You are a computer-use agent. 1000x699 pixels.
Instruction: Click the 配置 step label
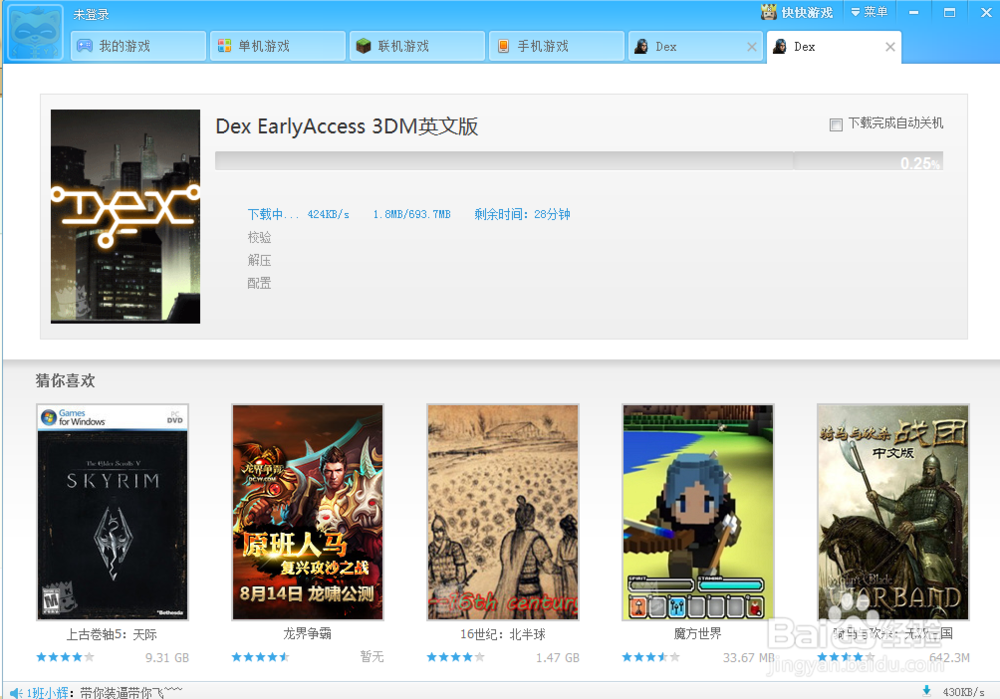point(260,283)
